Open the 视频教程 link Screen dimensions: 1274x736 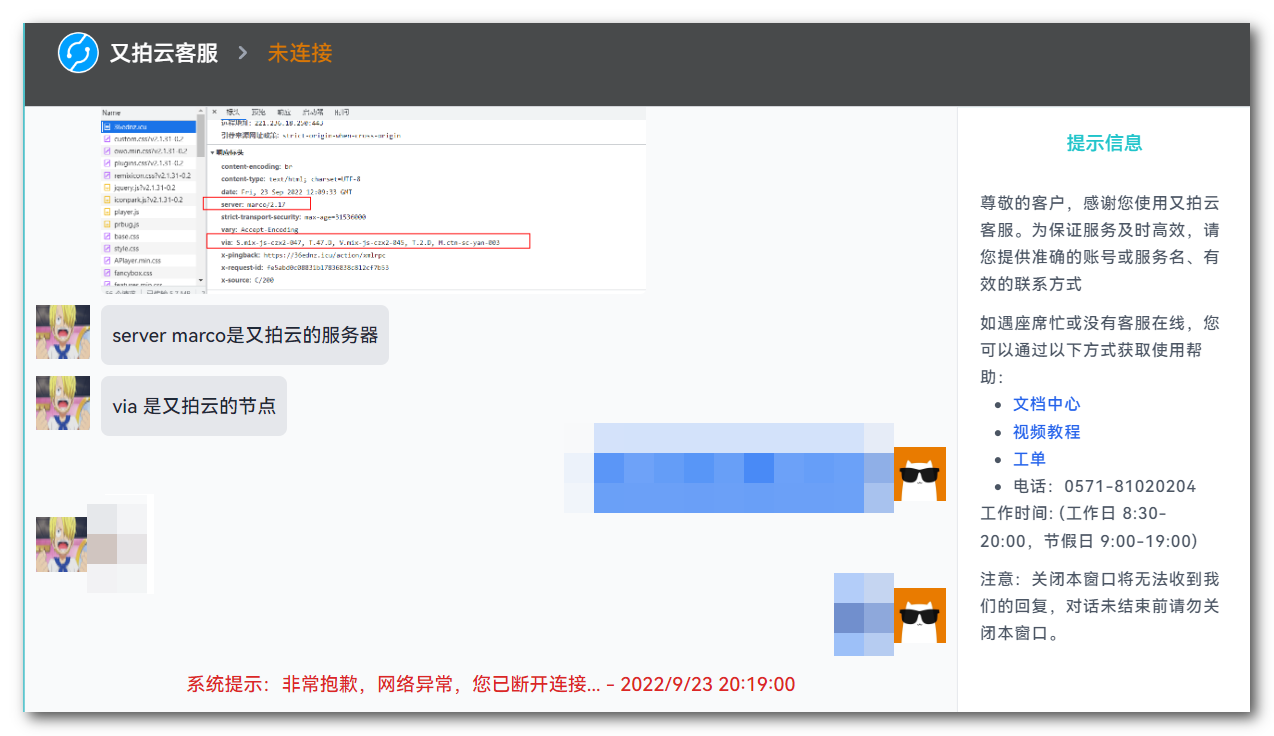[1046, 432]
